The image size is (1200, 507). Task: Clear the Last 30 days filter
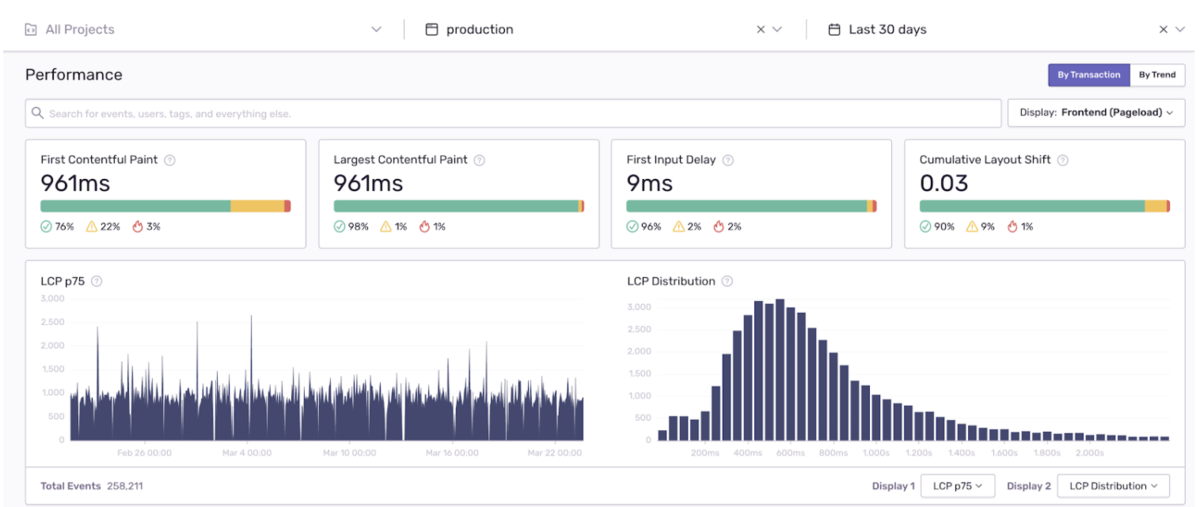coord(1163,30)
